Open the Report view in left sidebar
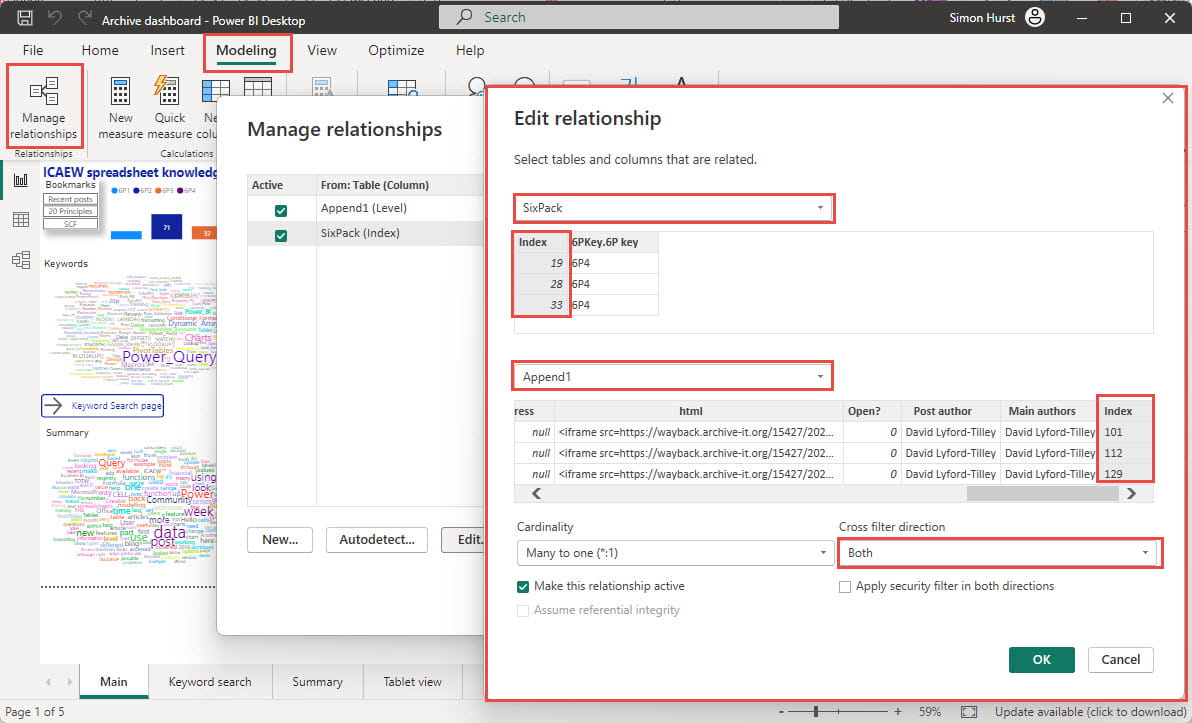Screen dimensions: 1192x723 click(20, 180)
